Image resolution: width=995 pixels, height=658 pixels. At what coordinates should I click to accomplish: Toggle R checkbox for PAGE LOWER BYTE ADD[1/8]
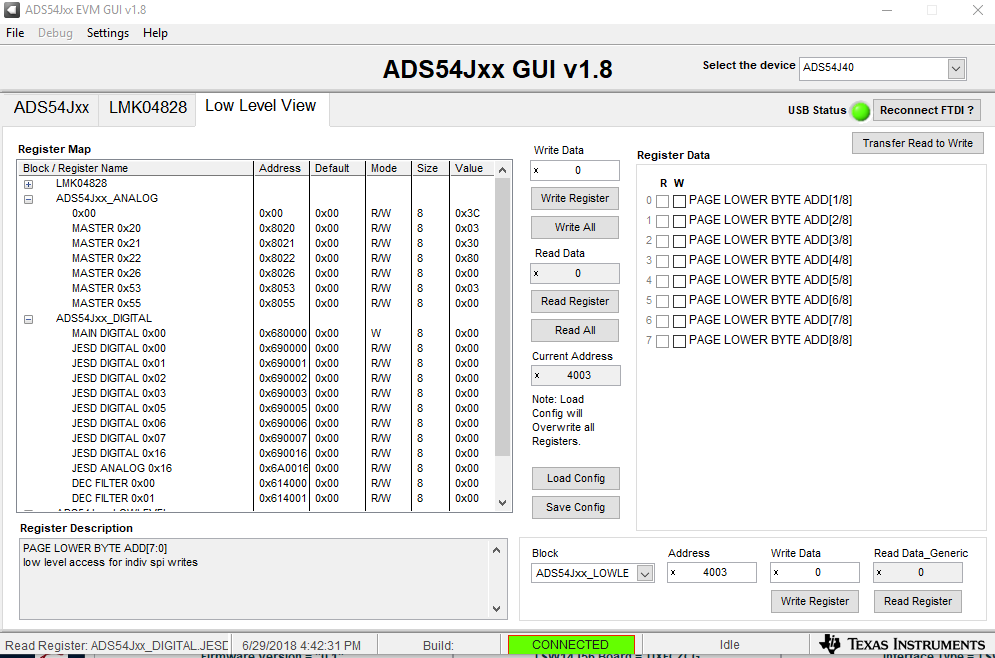662,201
